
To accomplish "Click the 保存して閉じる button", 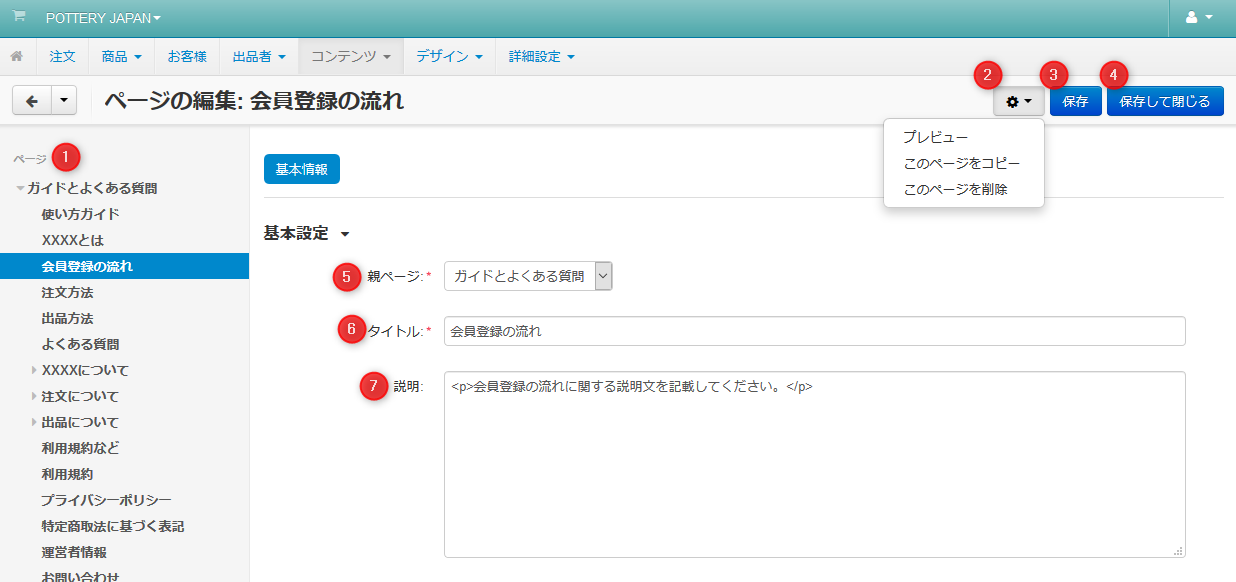I will click(x=1164, y=101).
